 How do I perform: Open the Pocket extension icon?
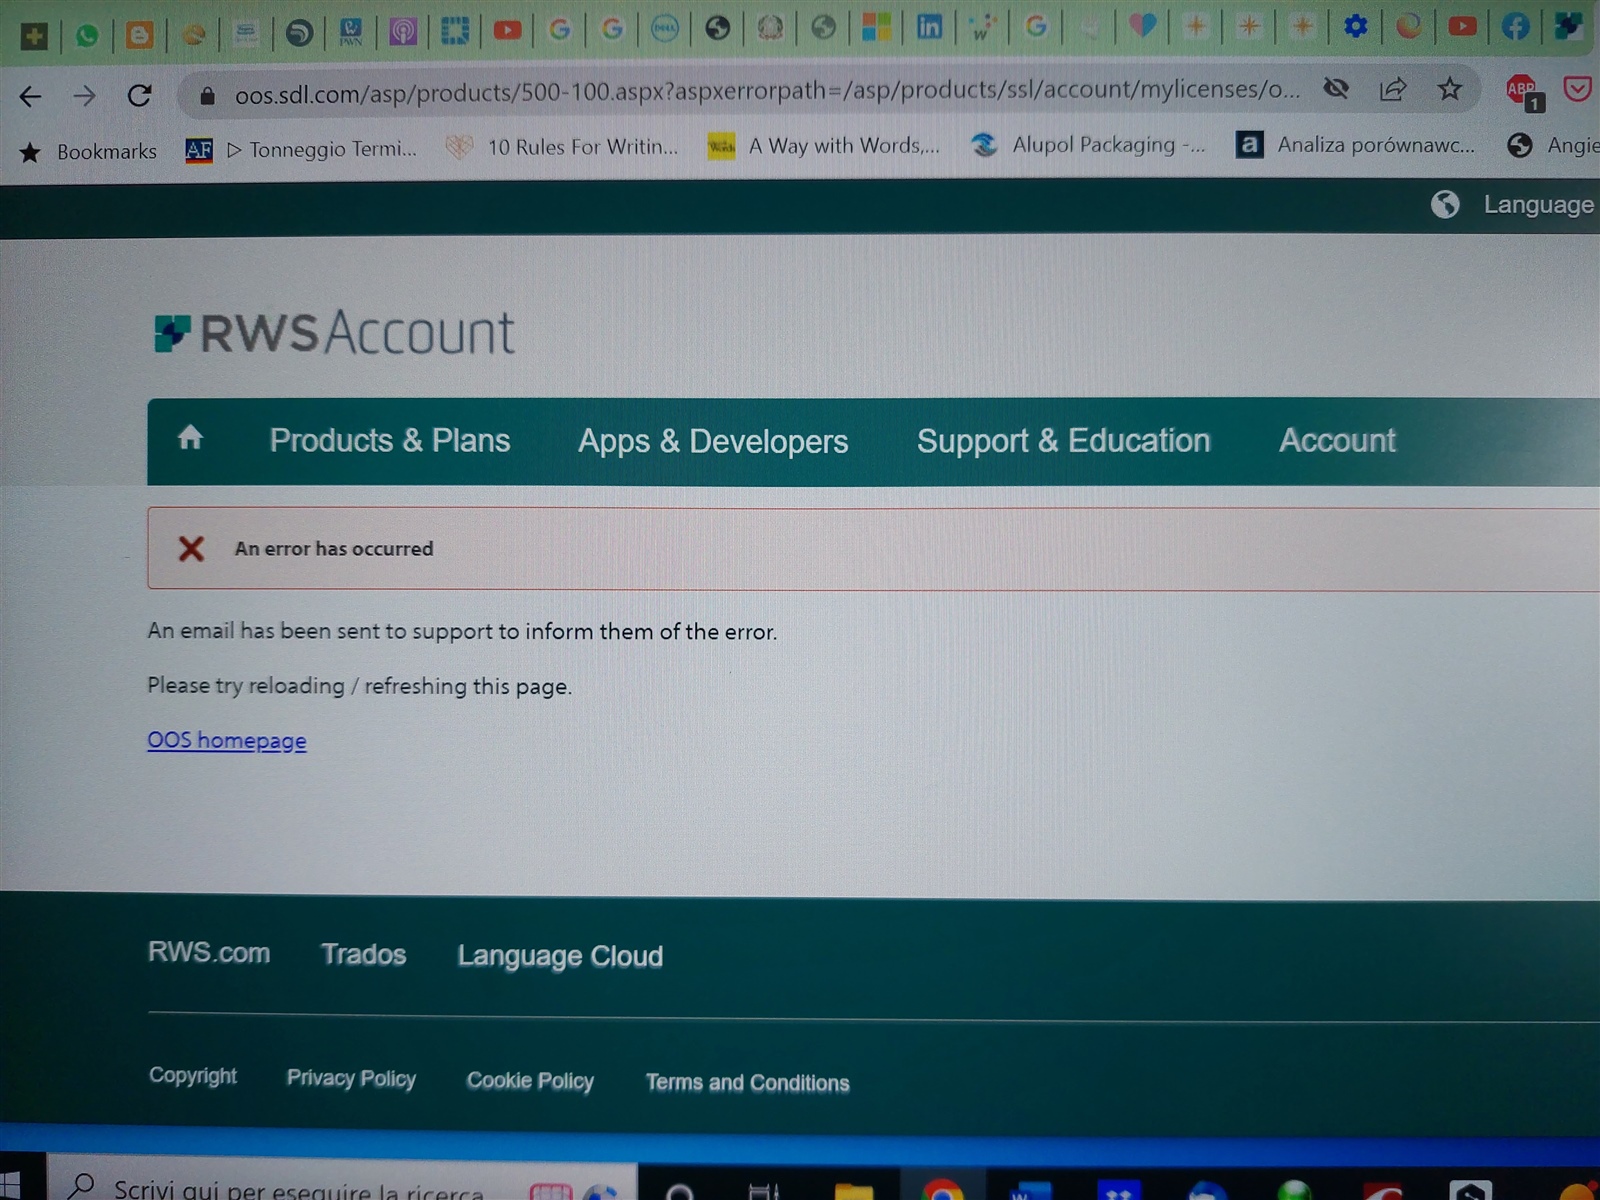(1578, 89)
